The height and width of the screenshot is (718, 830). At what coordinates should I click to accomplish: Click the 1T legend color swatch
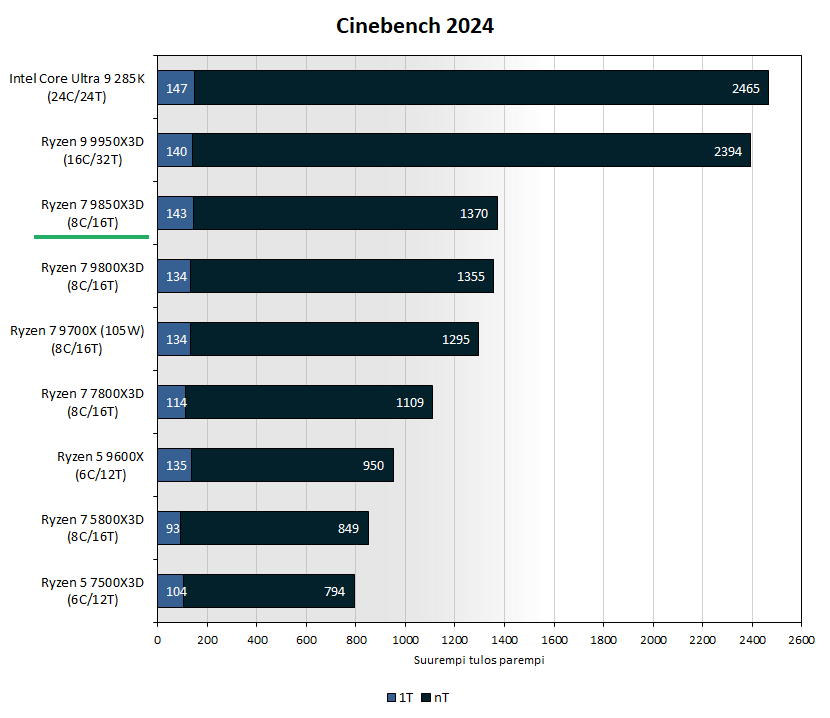[391, 697]
